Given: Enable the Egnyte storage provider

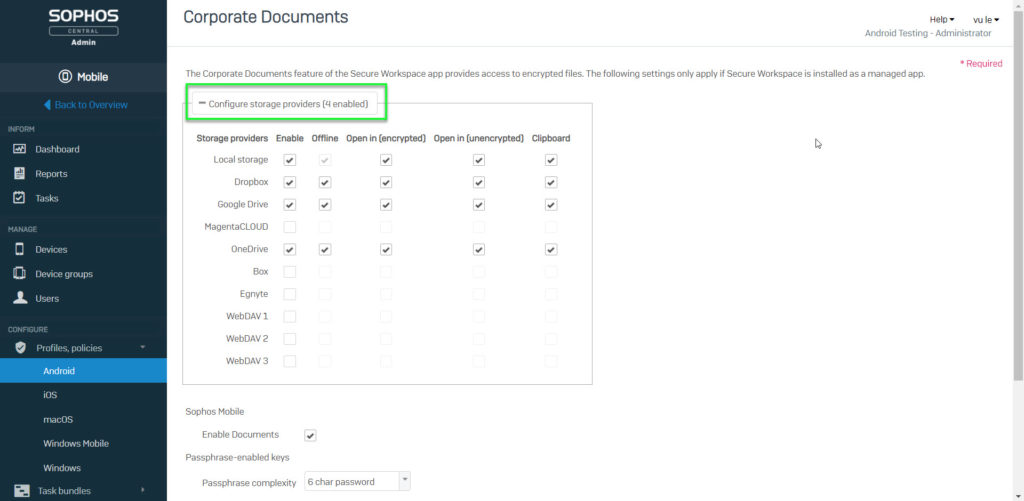Looking at the screenshot, I should (290, 294).
